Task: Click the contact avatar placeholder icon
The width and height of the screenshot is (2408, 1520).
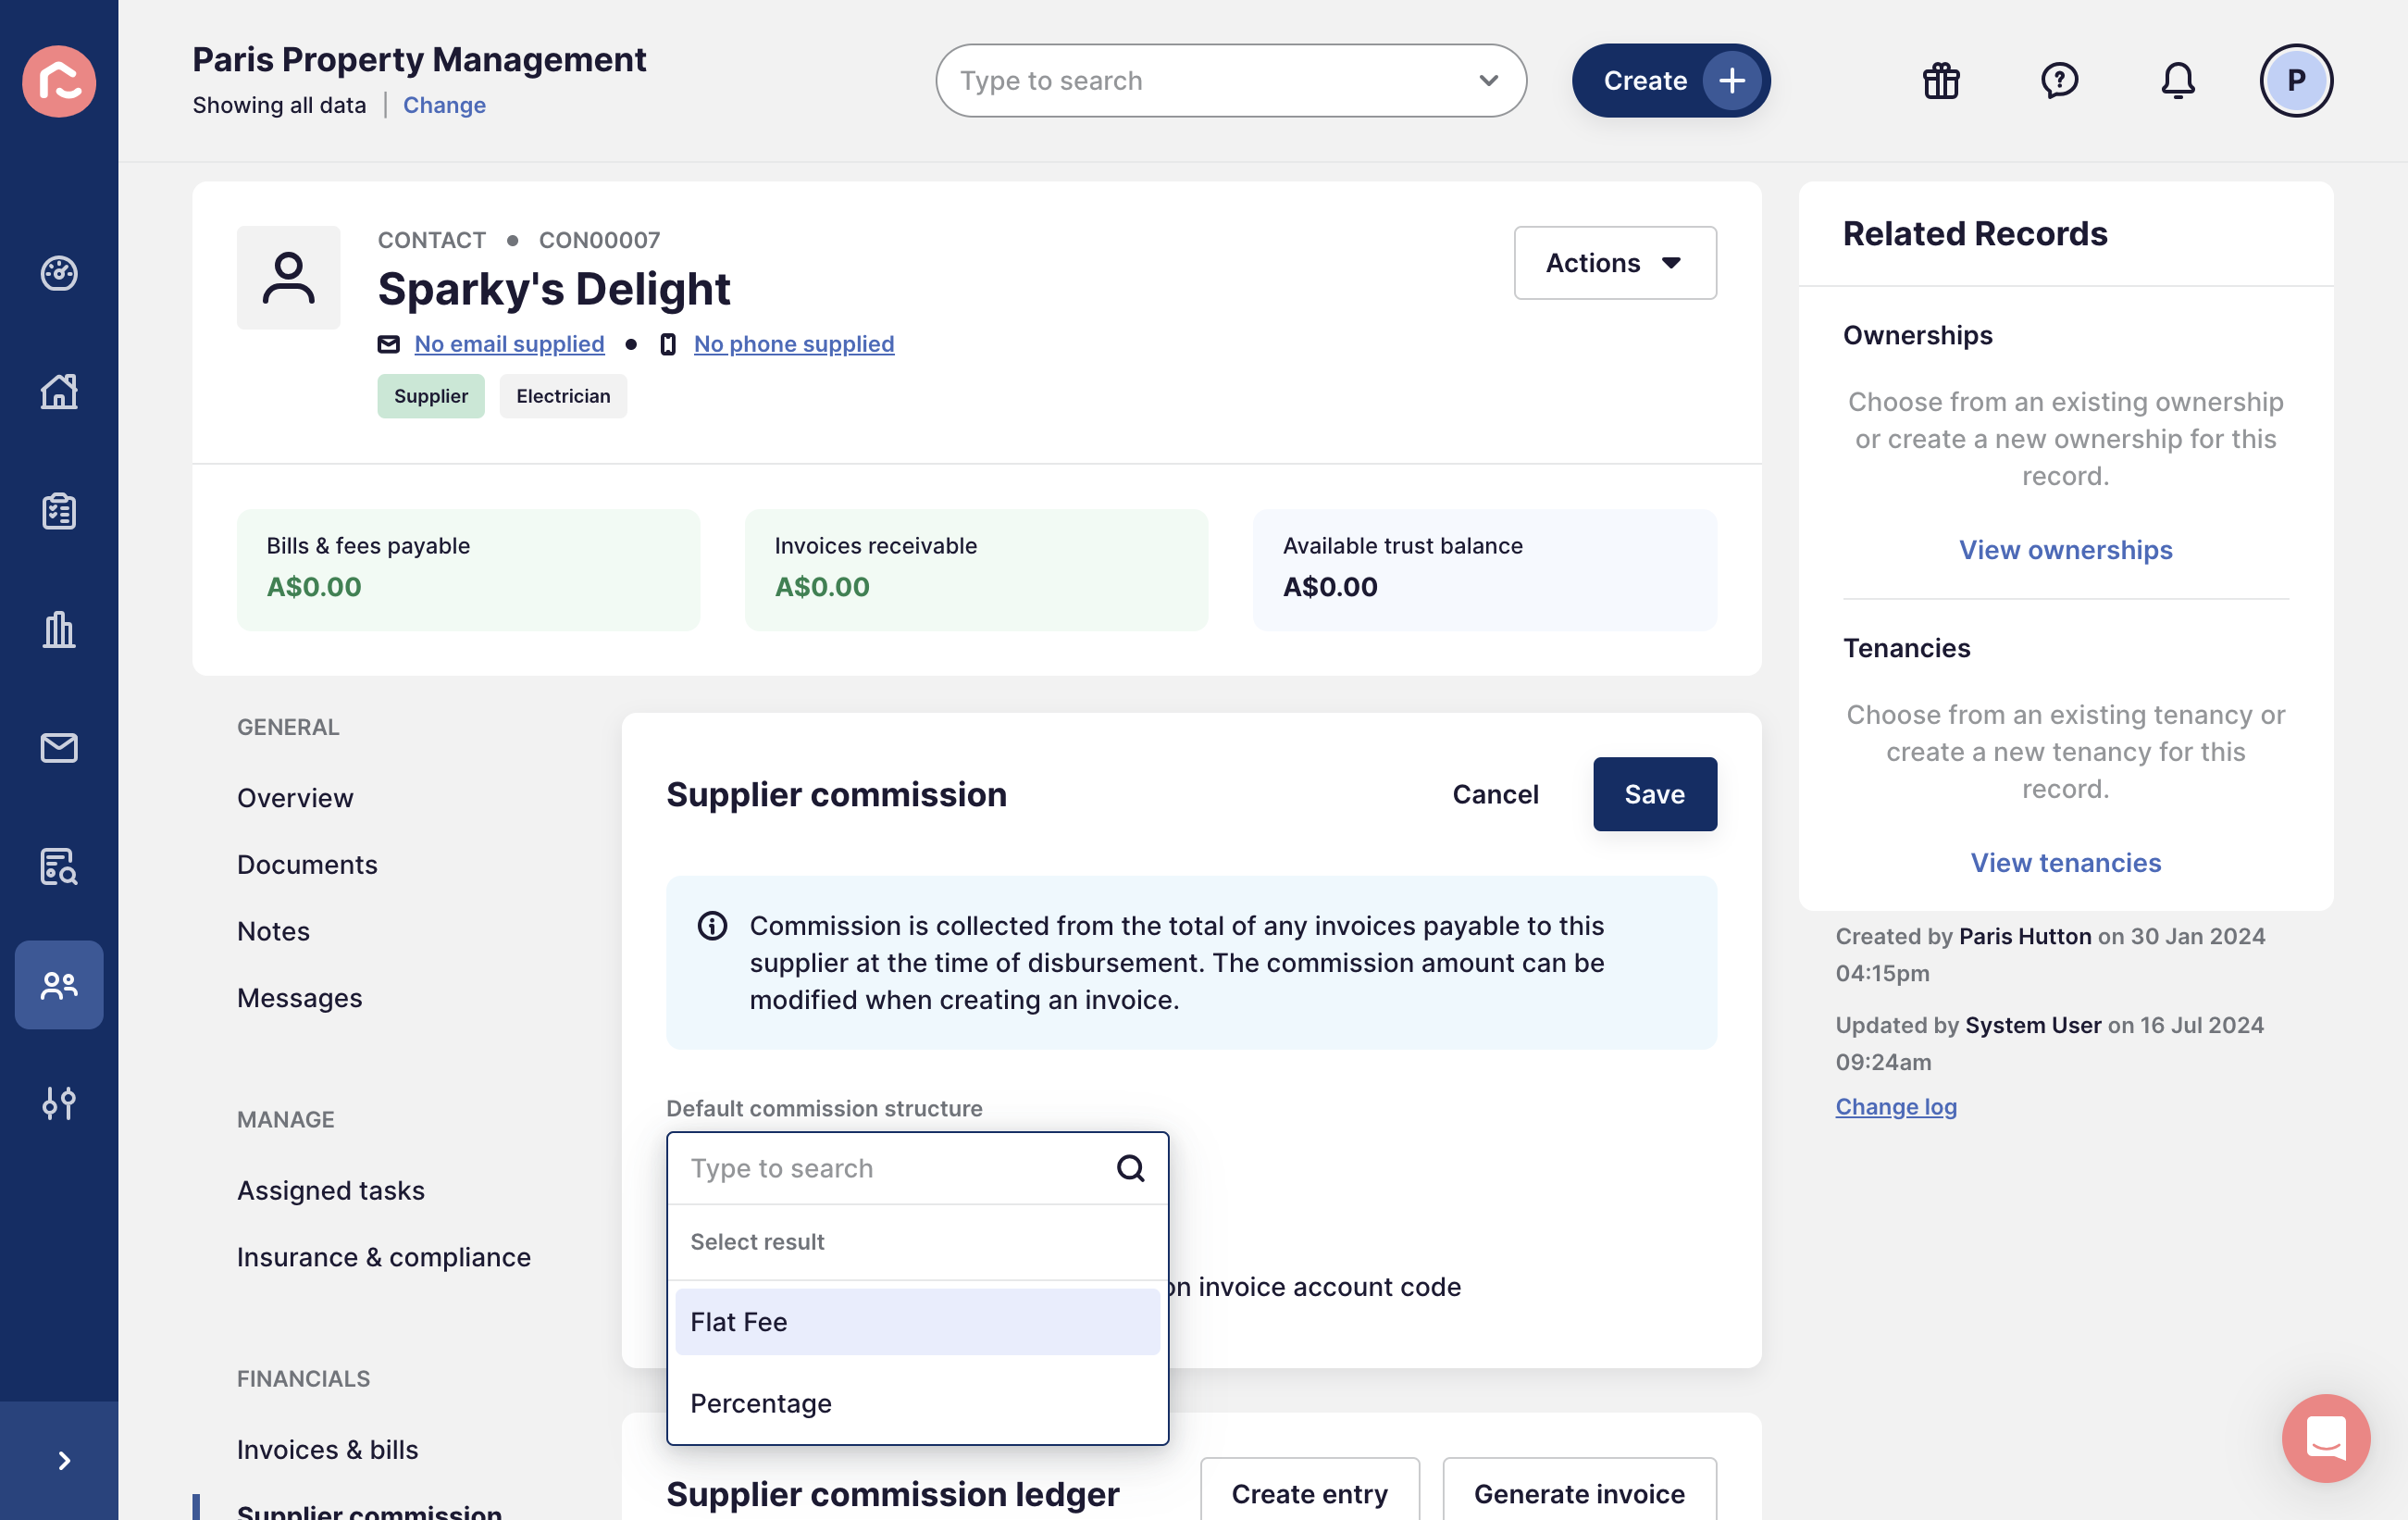Action: point(288,278)
